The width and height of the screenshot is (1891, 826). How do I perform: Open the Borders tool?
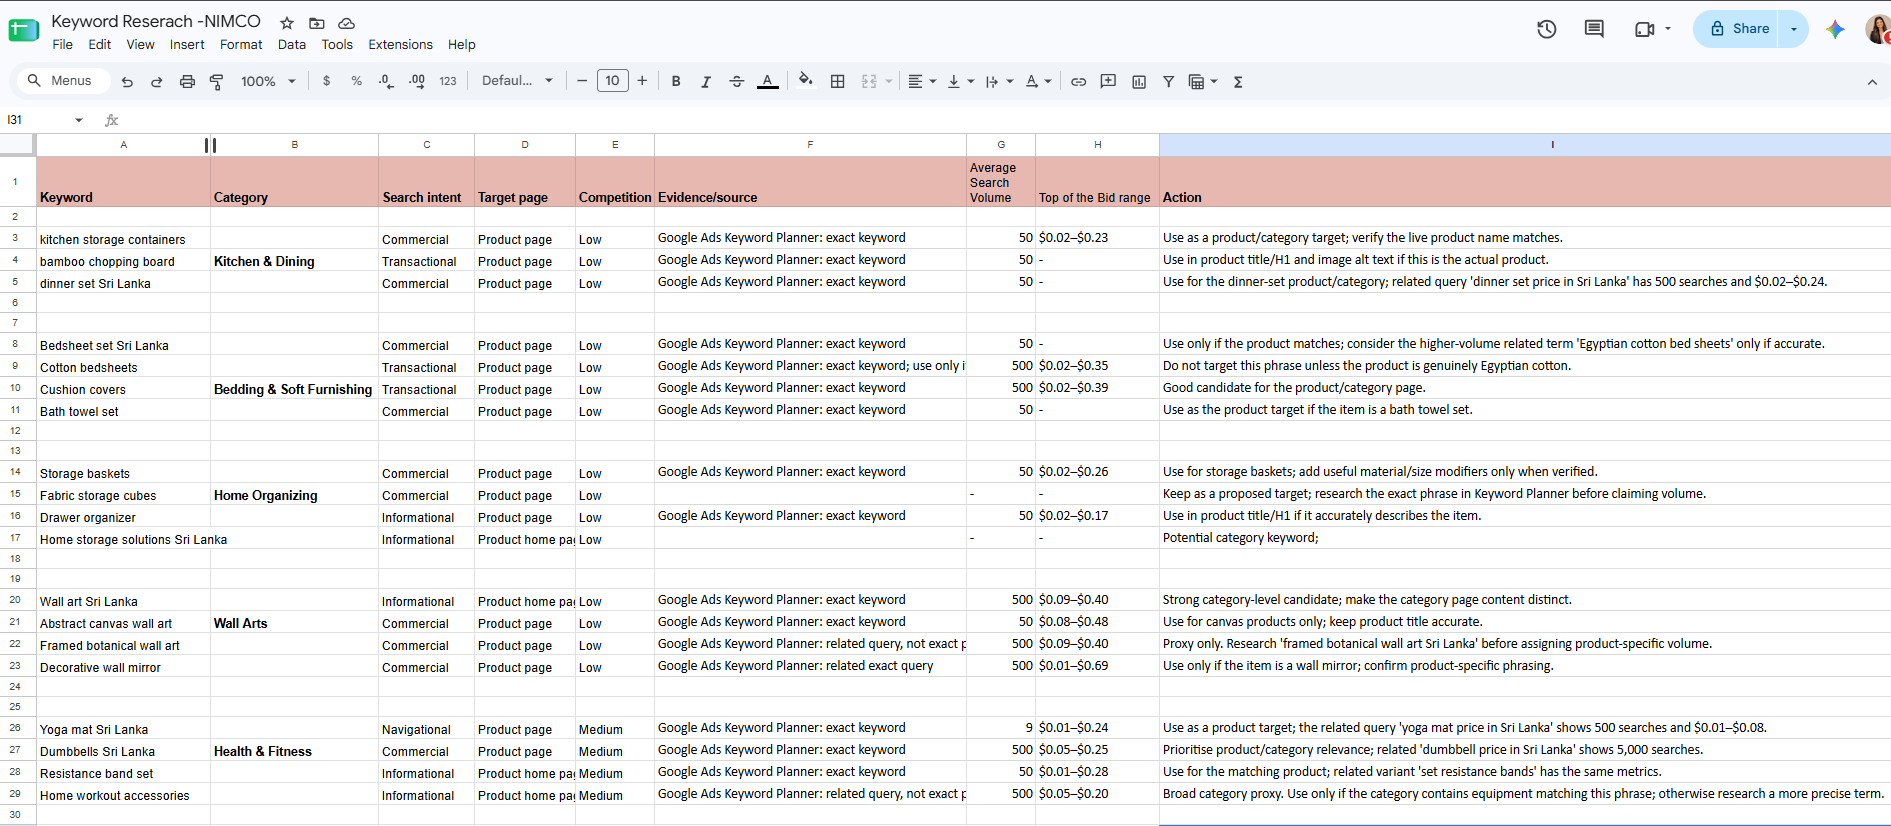tap(838, 82)
